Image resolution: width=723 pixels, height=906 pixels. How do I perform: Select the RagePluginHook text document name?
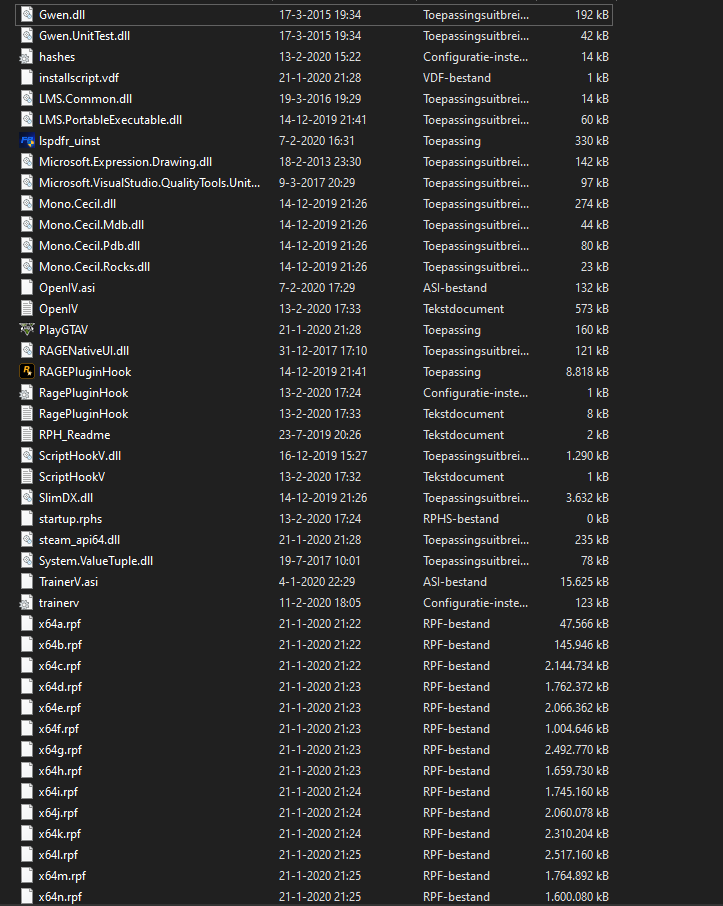pos(84,414)
